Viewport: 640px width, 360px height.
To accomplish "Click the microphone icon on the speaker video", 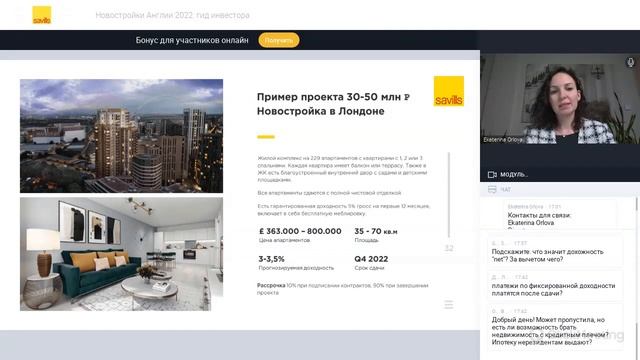I will click(x=630, y=62).
